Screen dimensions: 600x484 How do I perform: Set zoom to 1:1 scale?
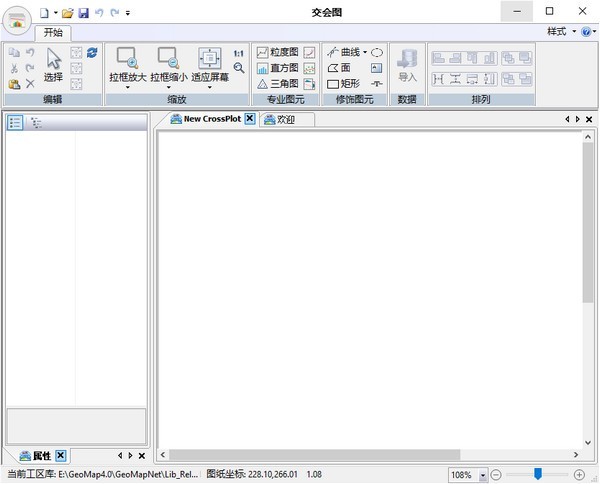click(x=239, y=53)
